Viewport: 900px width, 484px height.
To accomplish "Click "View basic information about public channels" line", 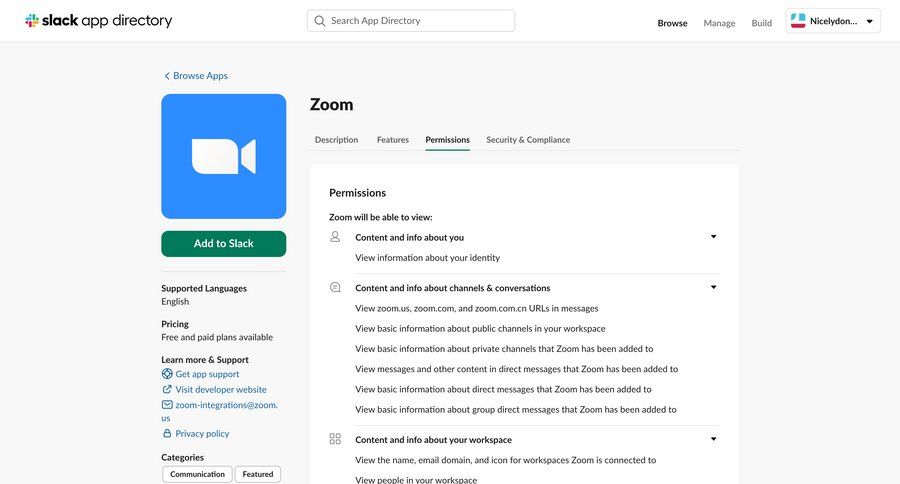I will pyautogui.click(x=480, y=328).
